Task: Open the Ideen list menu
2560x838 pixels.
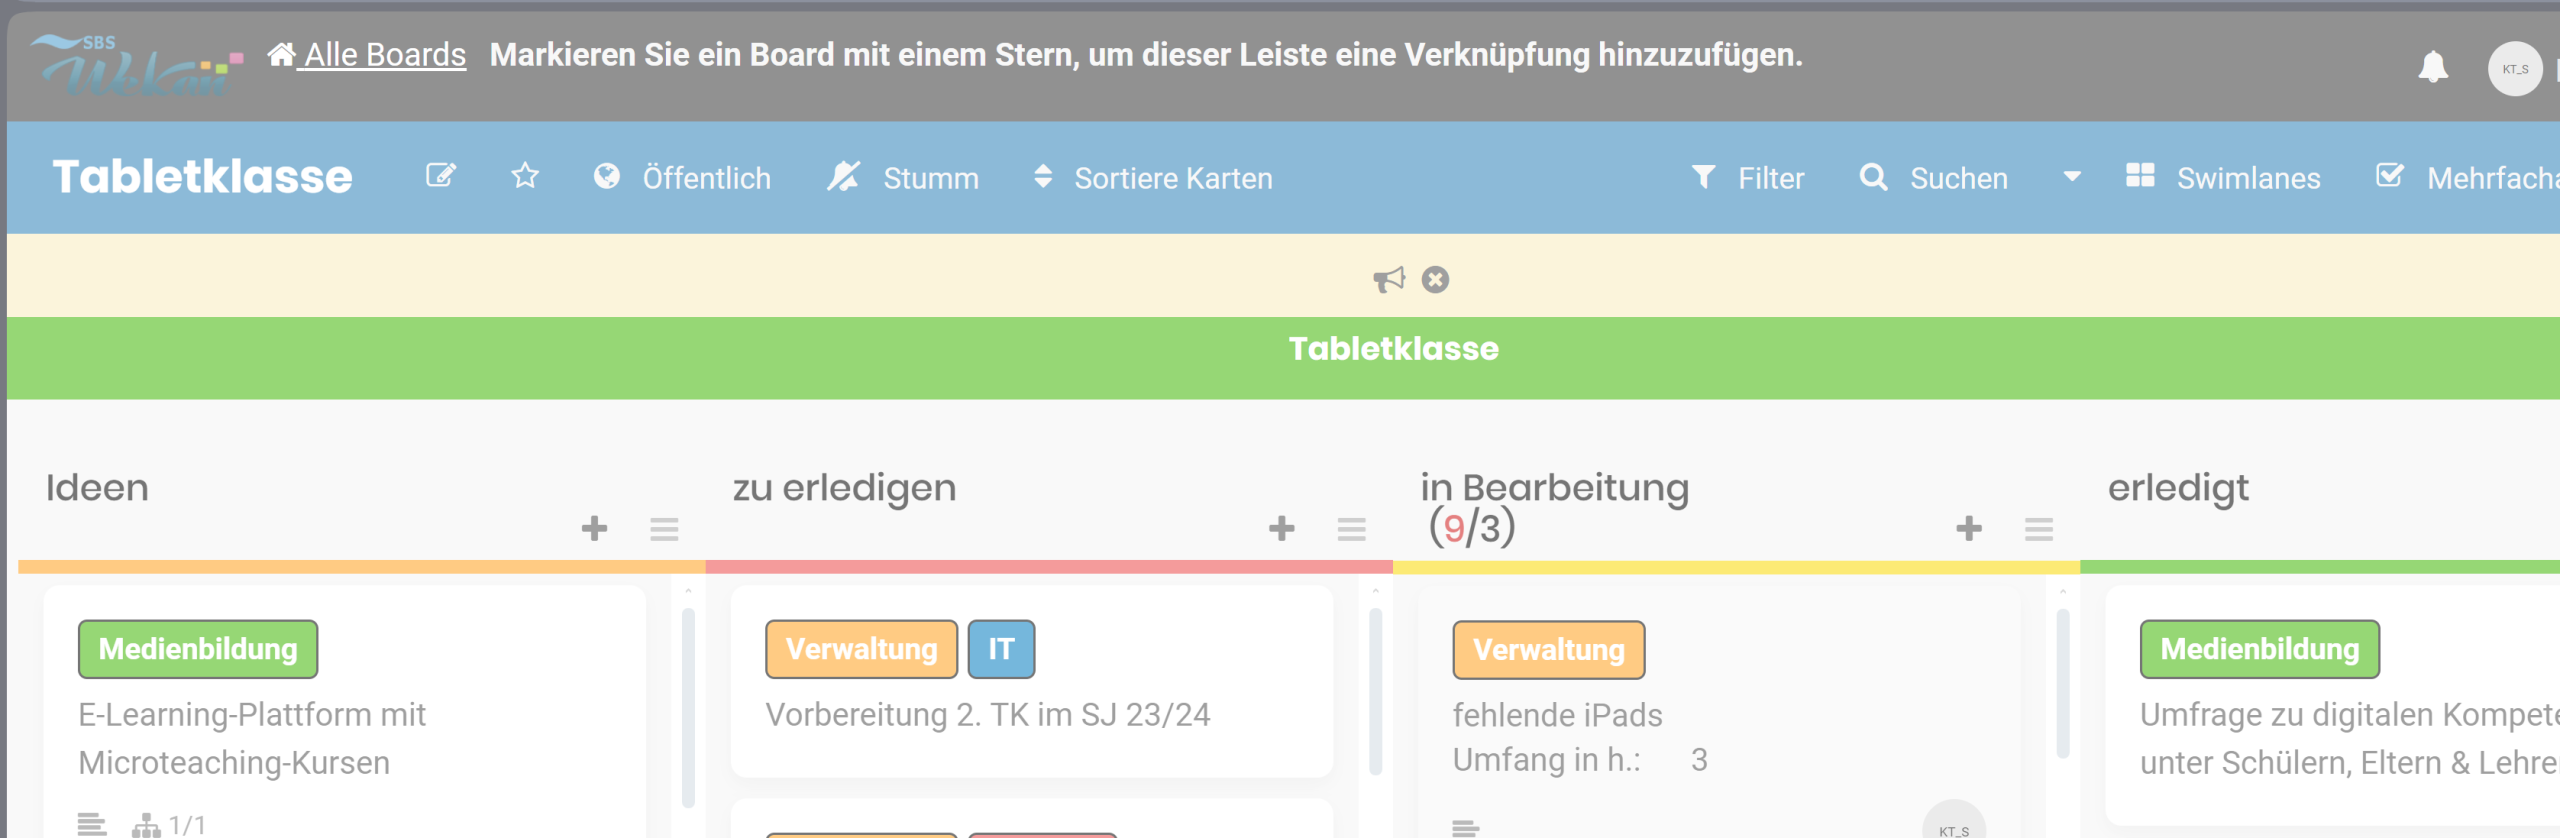Action: click(x=664, y=529)
